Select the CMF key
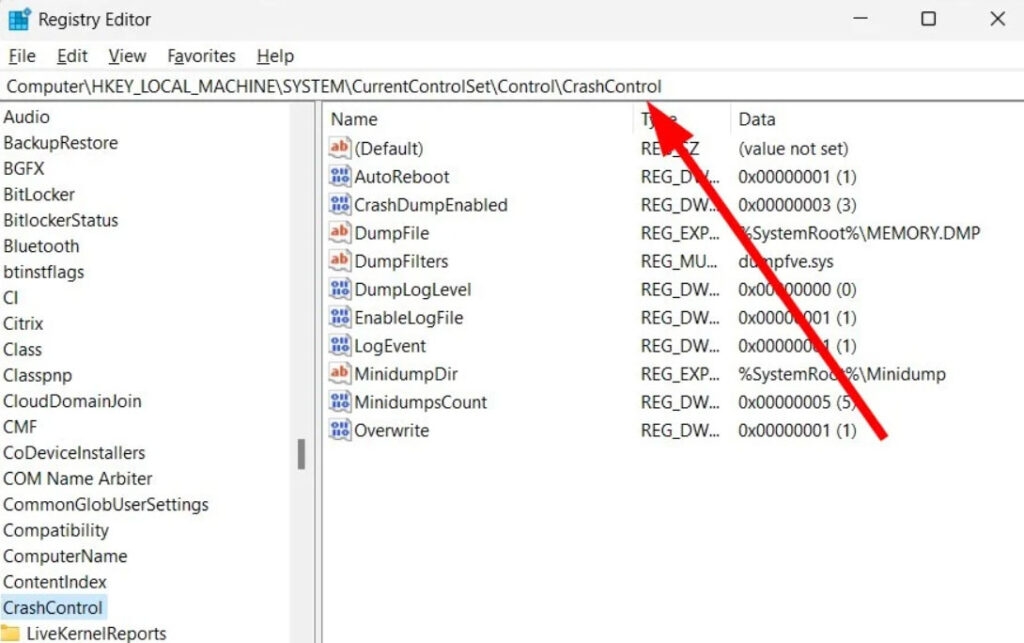This screenshot has width=1024, height=643. [x=20, y=427]
